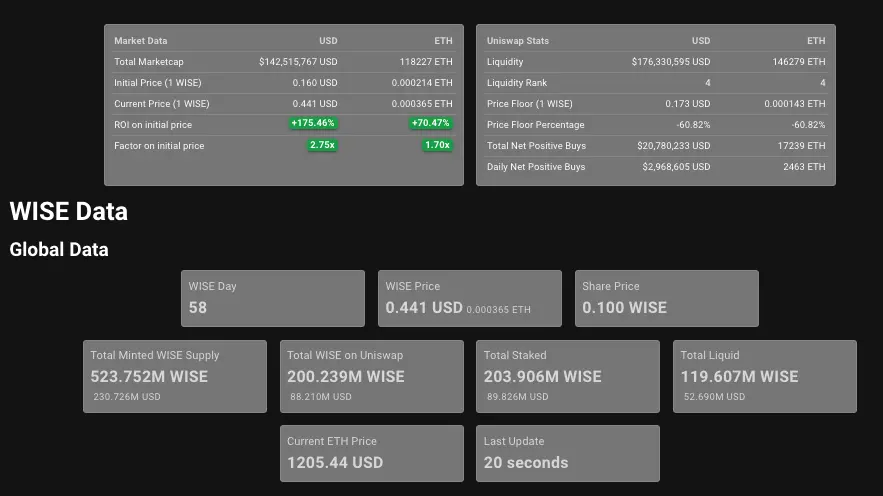Image resolution: width=883 pixels, height=496 pixels.
Task: Select the 0.000365 ETH text in WISE Price card
Action: pos(498,310)
